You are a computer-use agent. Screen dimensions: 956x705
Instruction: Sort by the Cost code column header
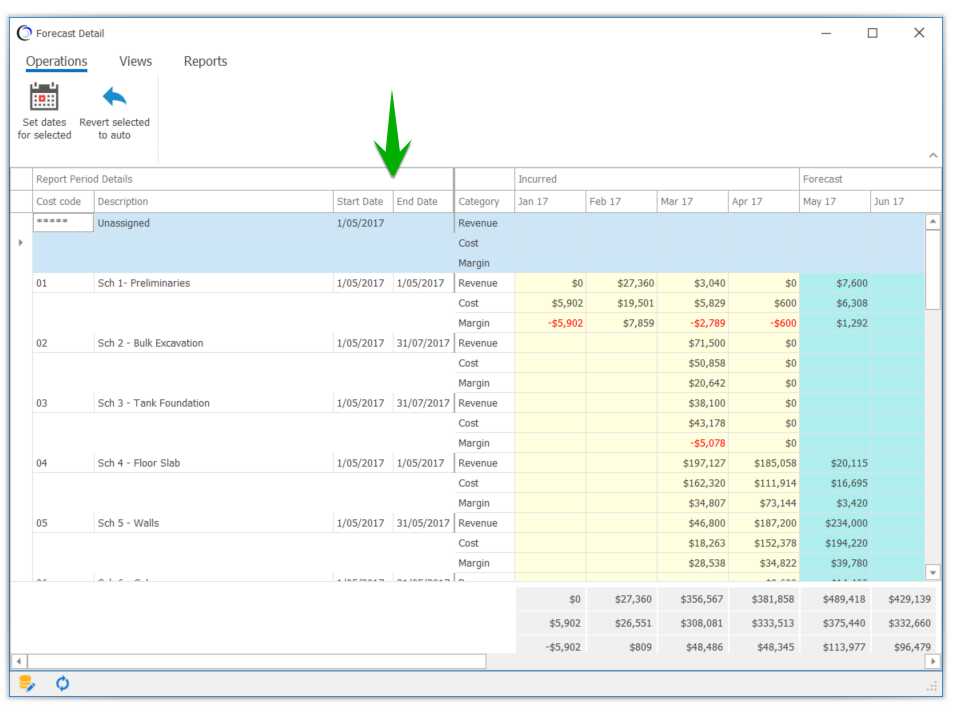[x=63, y=201]
